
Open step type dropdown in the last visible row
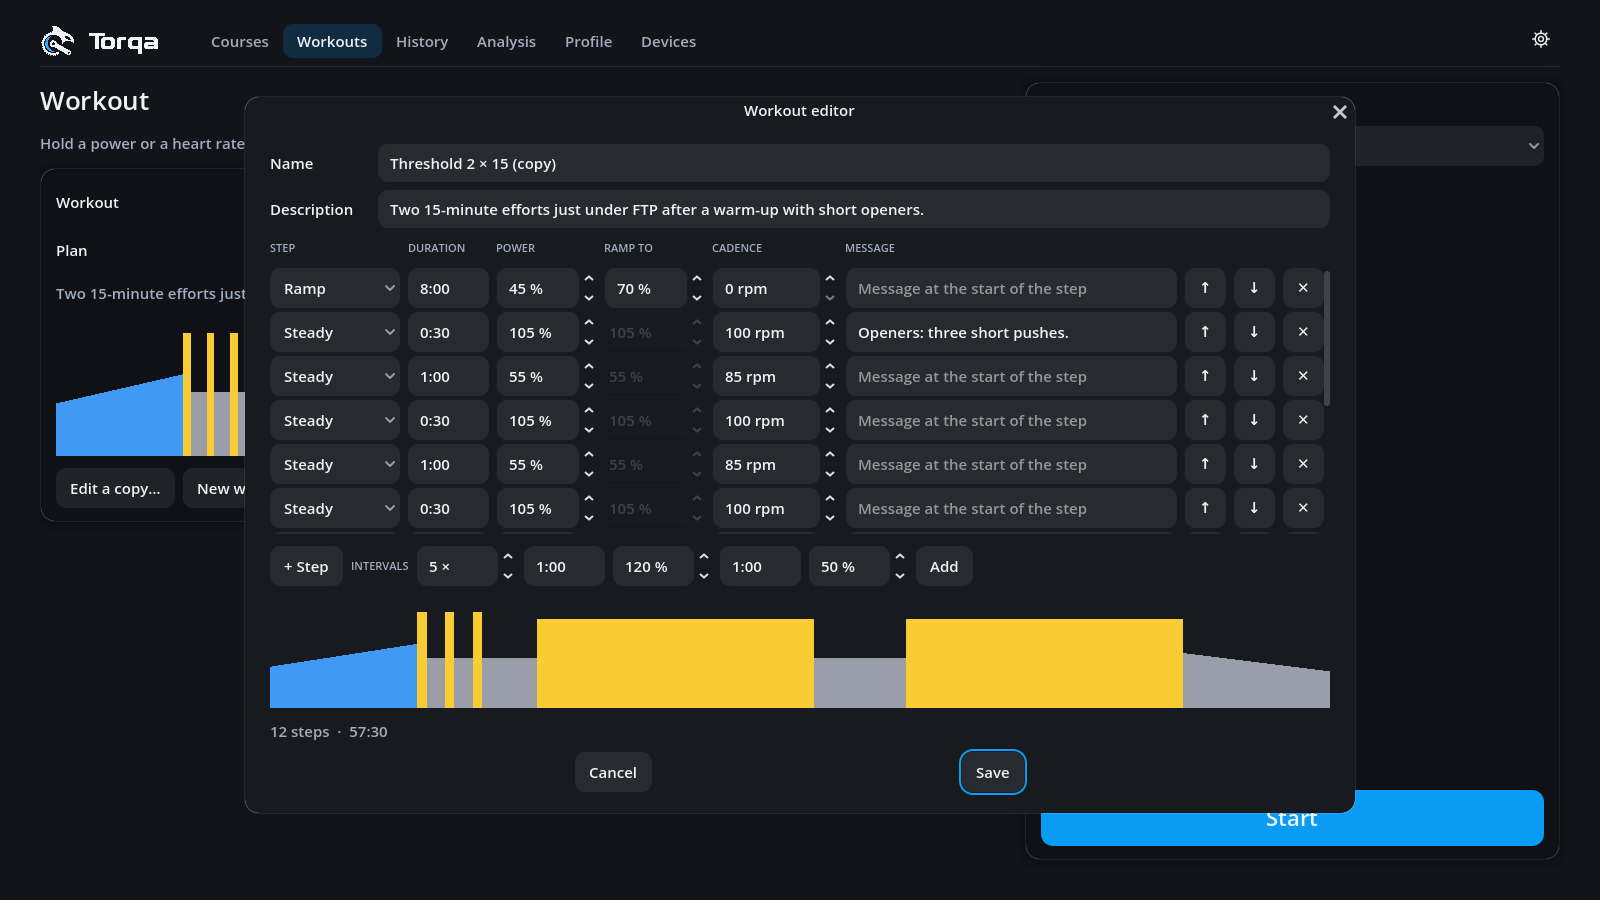(x=335, y=508)
